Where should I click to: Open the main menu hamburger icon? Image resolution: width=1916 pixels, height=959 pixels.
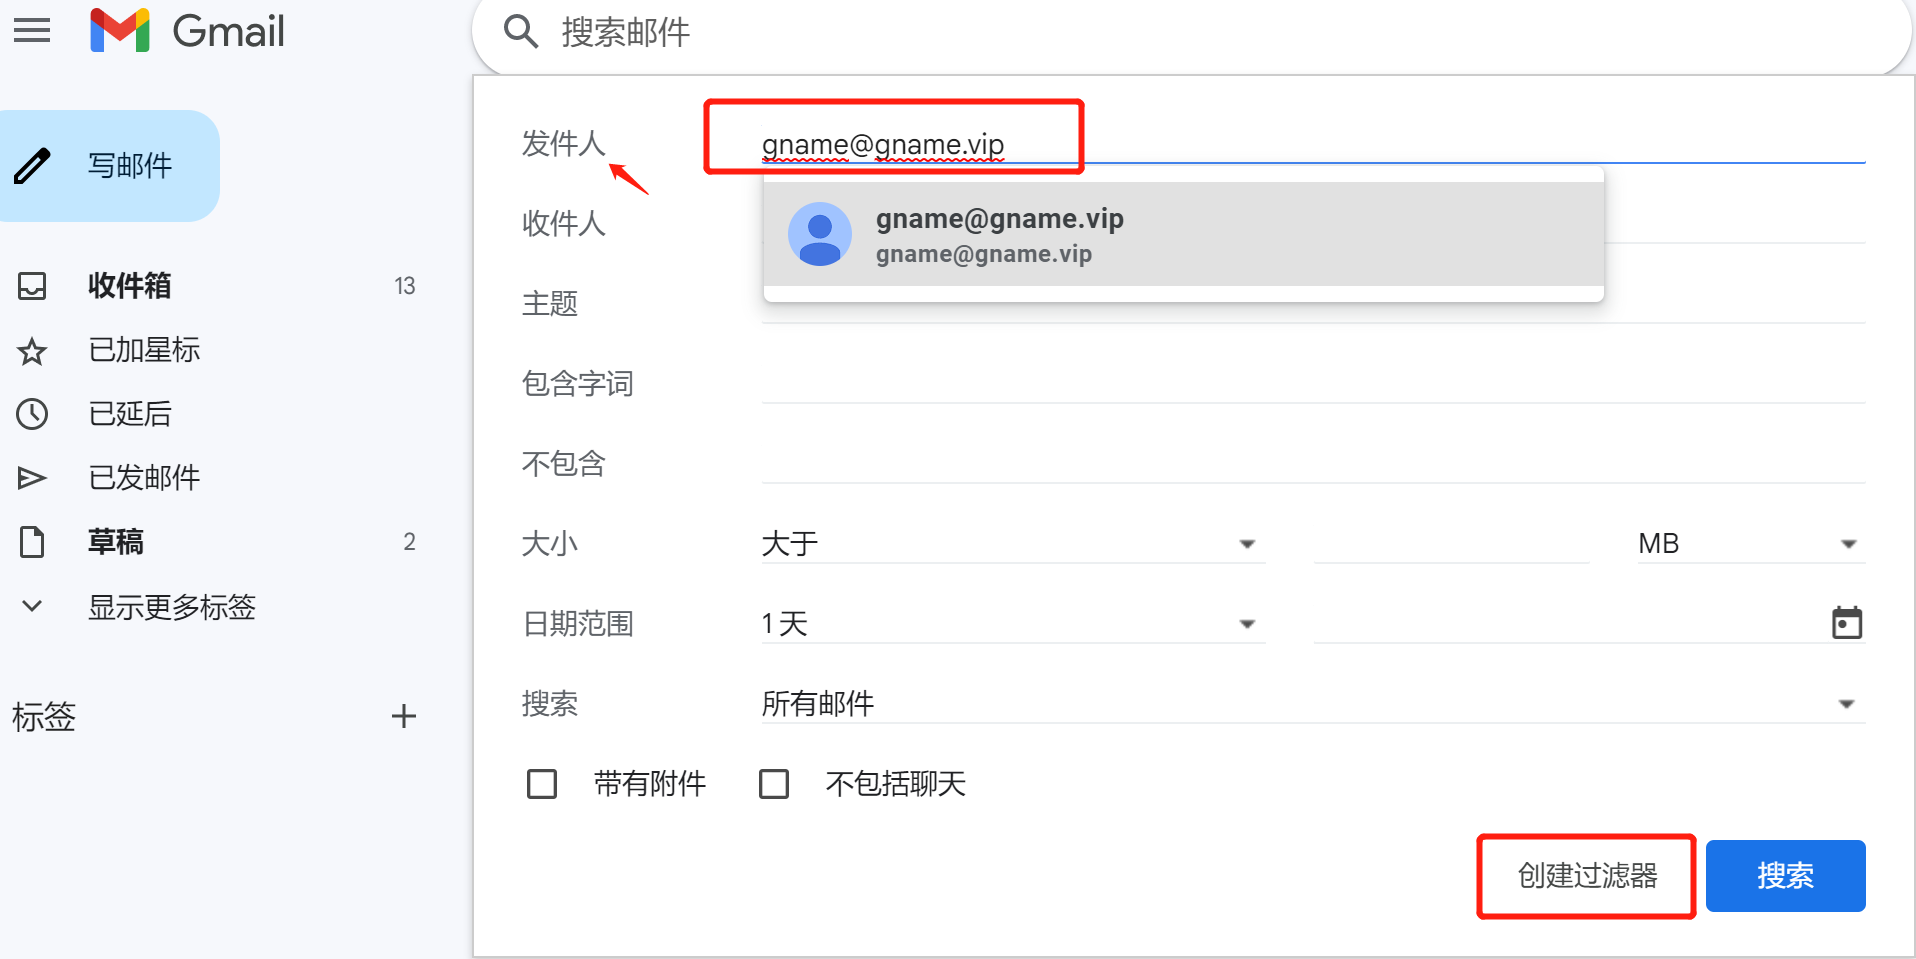coord(32,31)
